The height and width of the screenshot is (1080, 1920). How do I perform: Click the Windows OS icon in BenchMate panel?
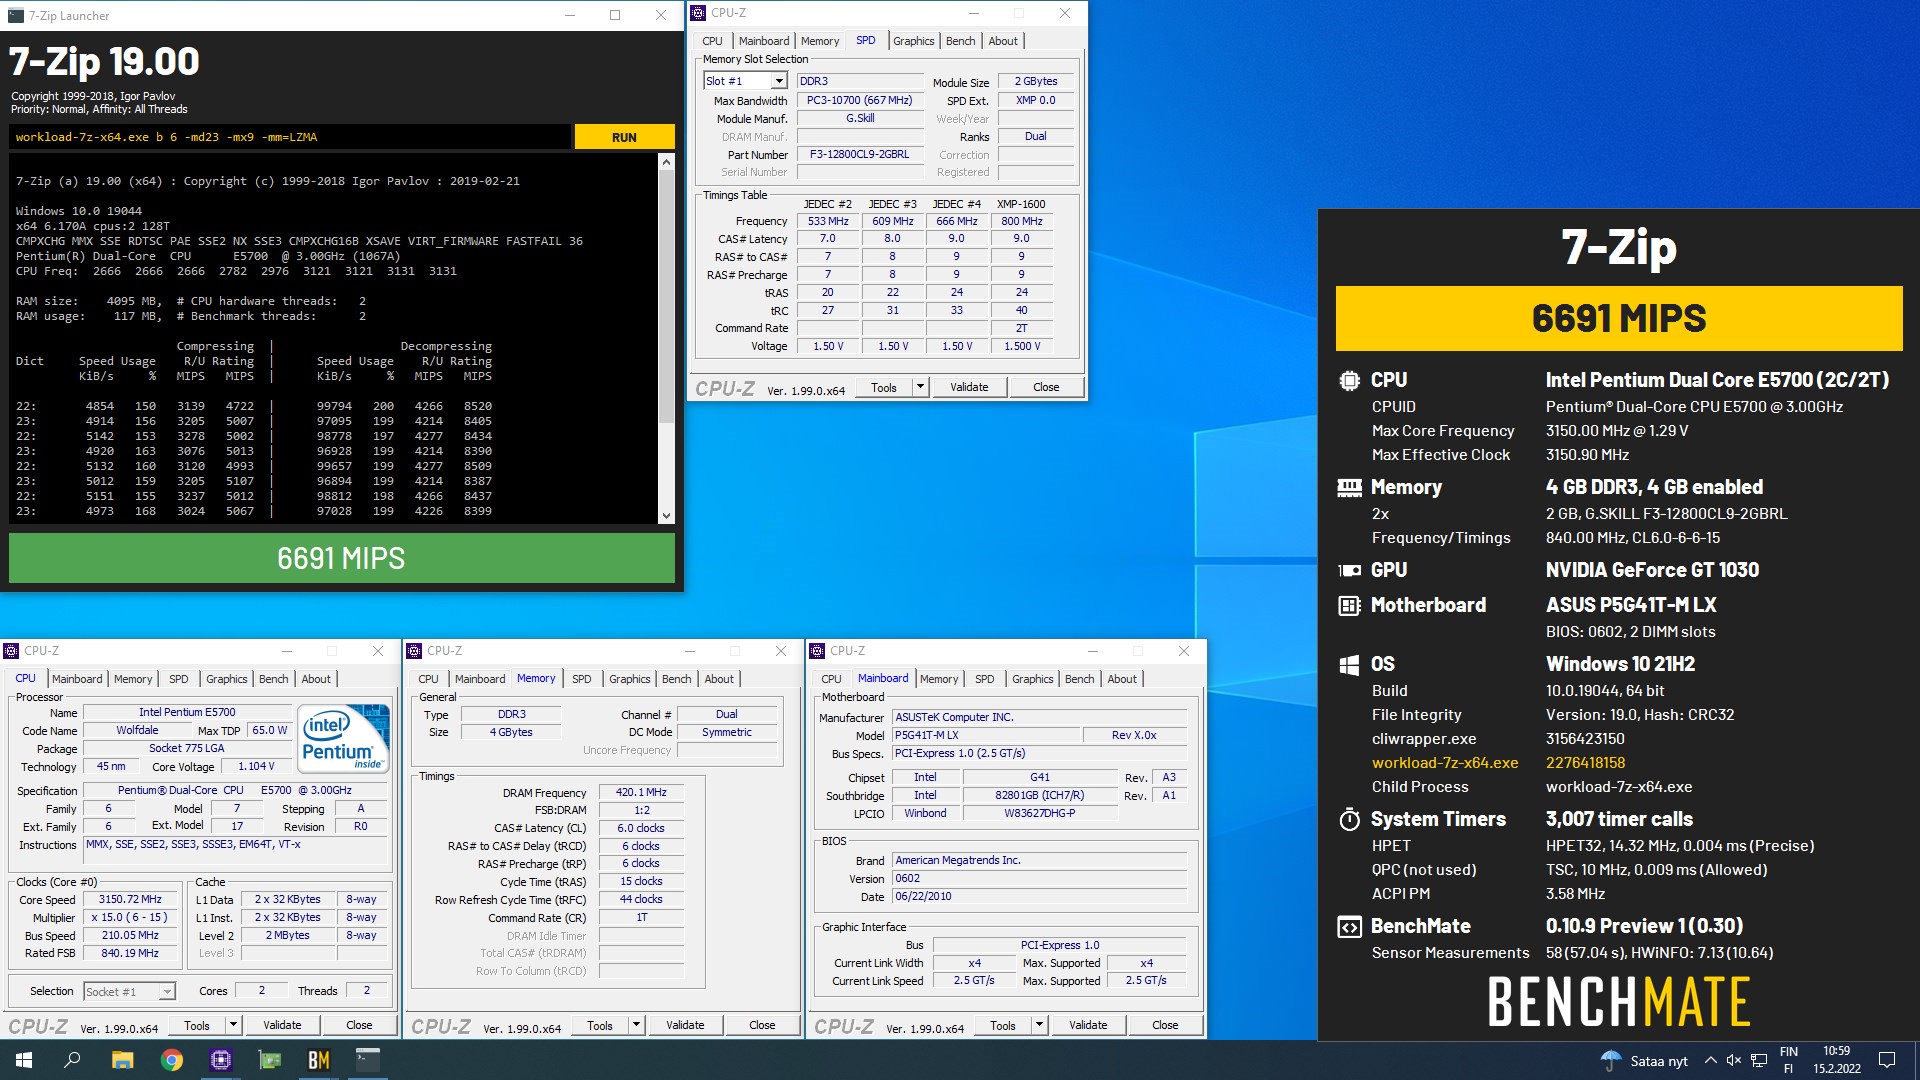pos(1349,665)
